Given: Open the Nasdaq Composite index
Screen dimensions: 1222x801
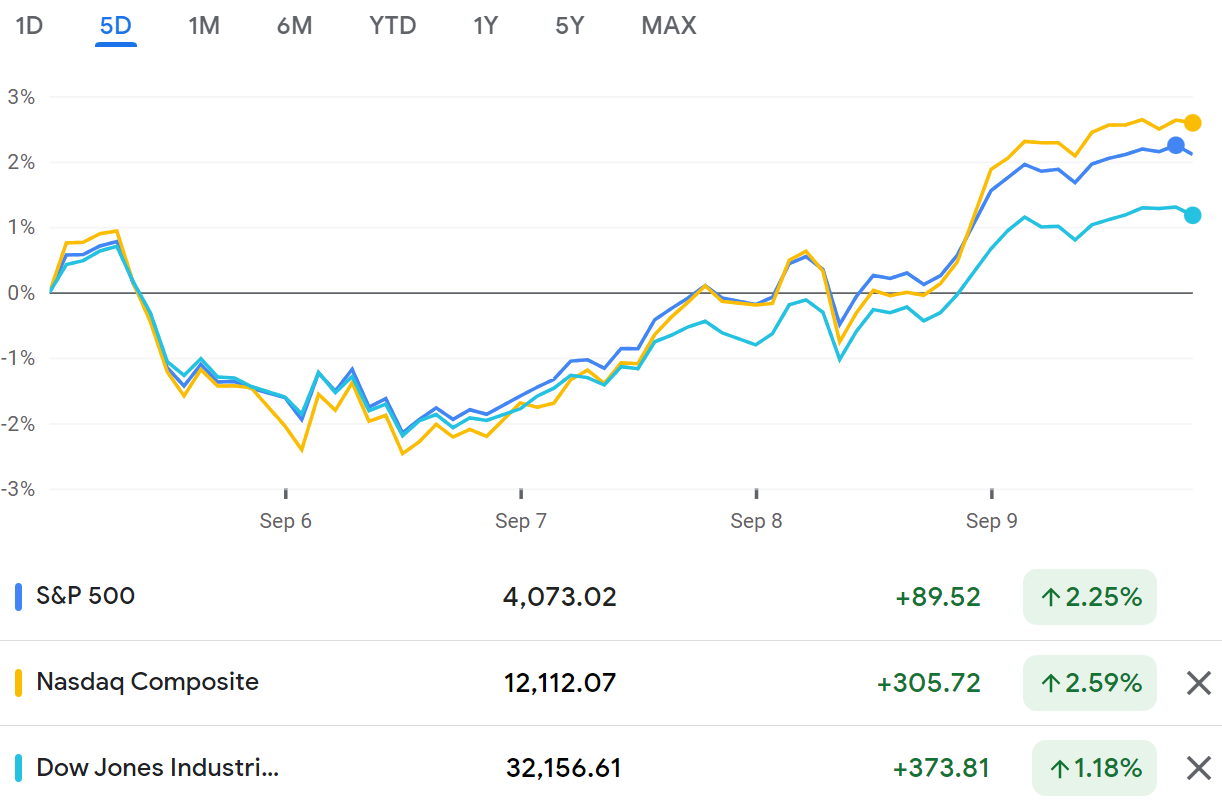Looking at the screenshot, I should coord(147,682).
